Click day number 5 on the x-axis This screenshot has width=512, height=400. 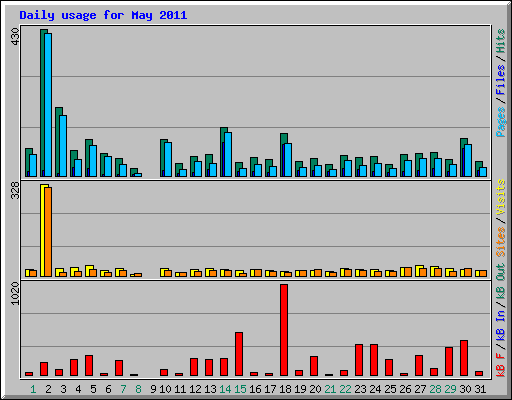[93, 389]
